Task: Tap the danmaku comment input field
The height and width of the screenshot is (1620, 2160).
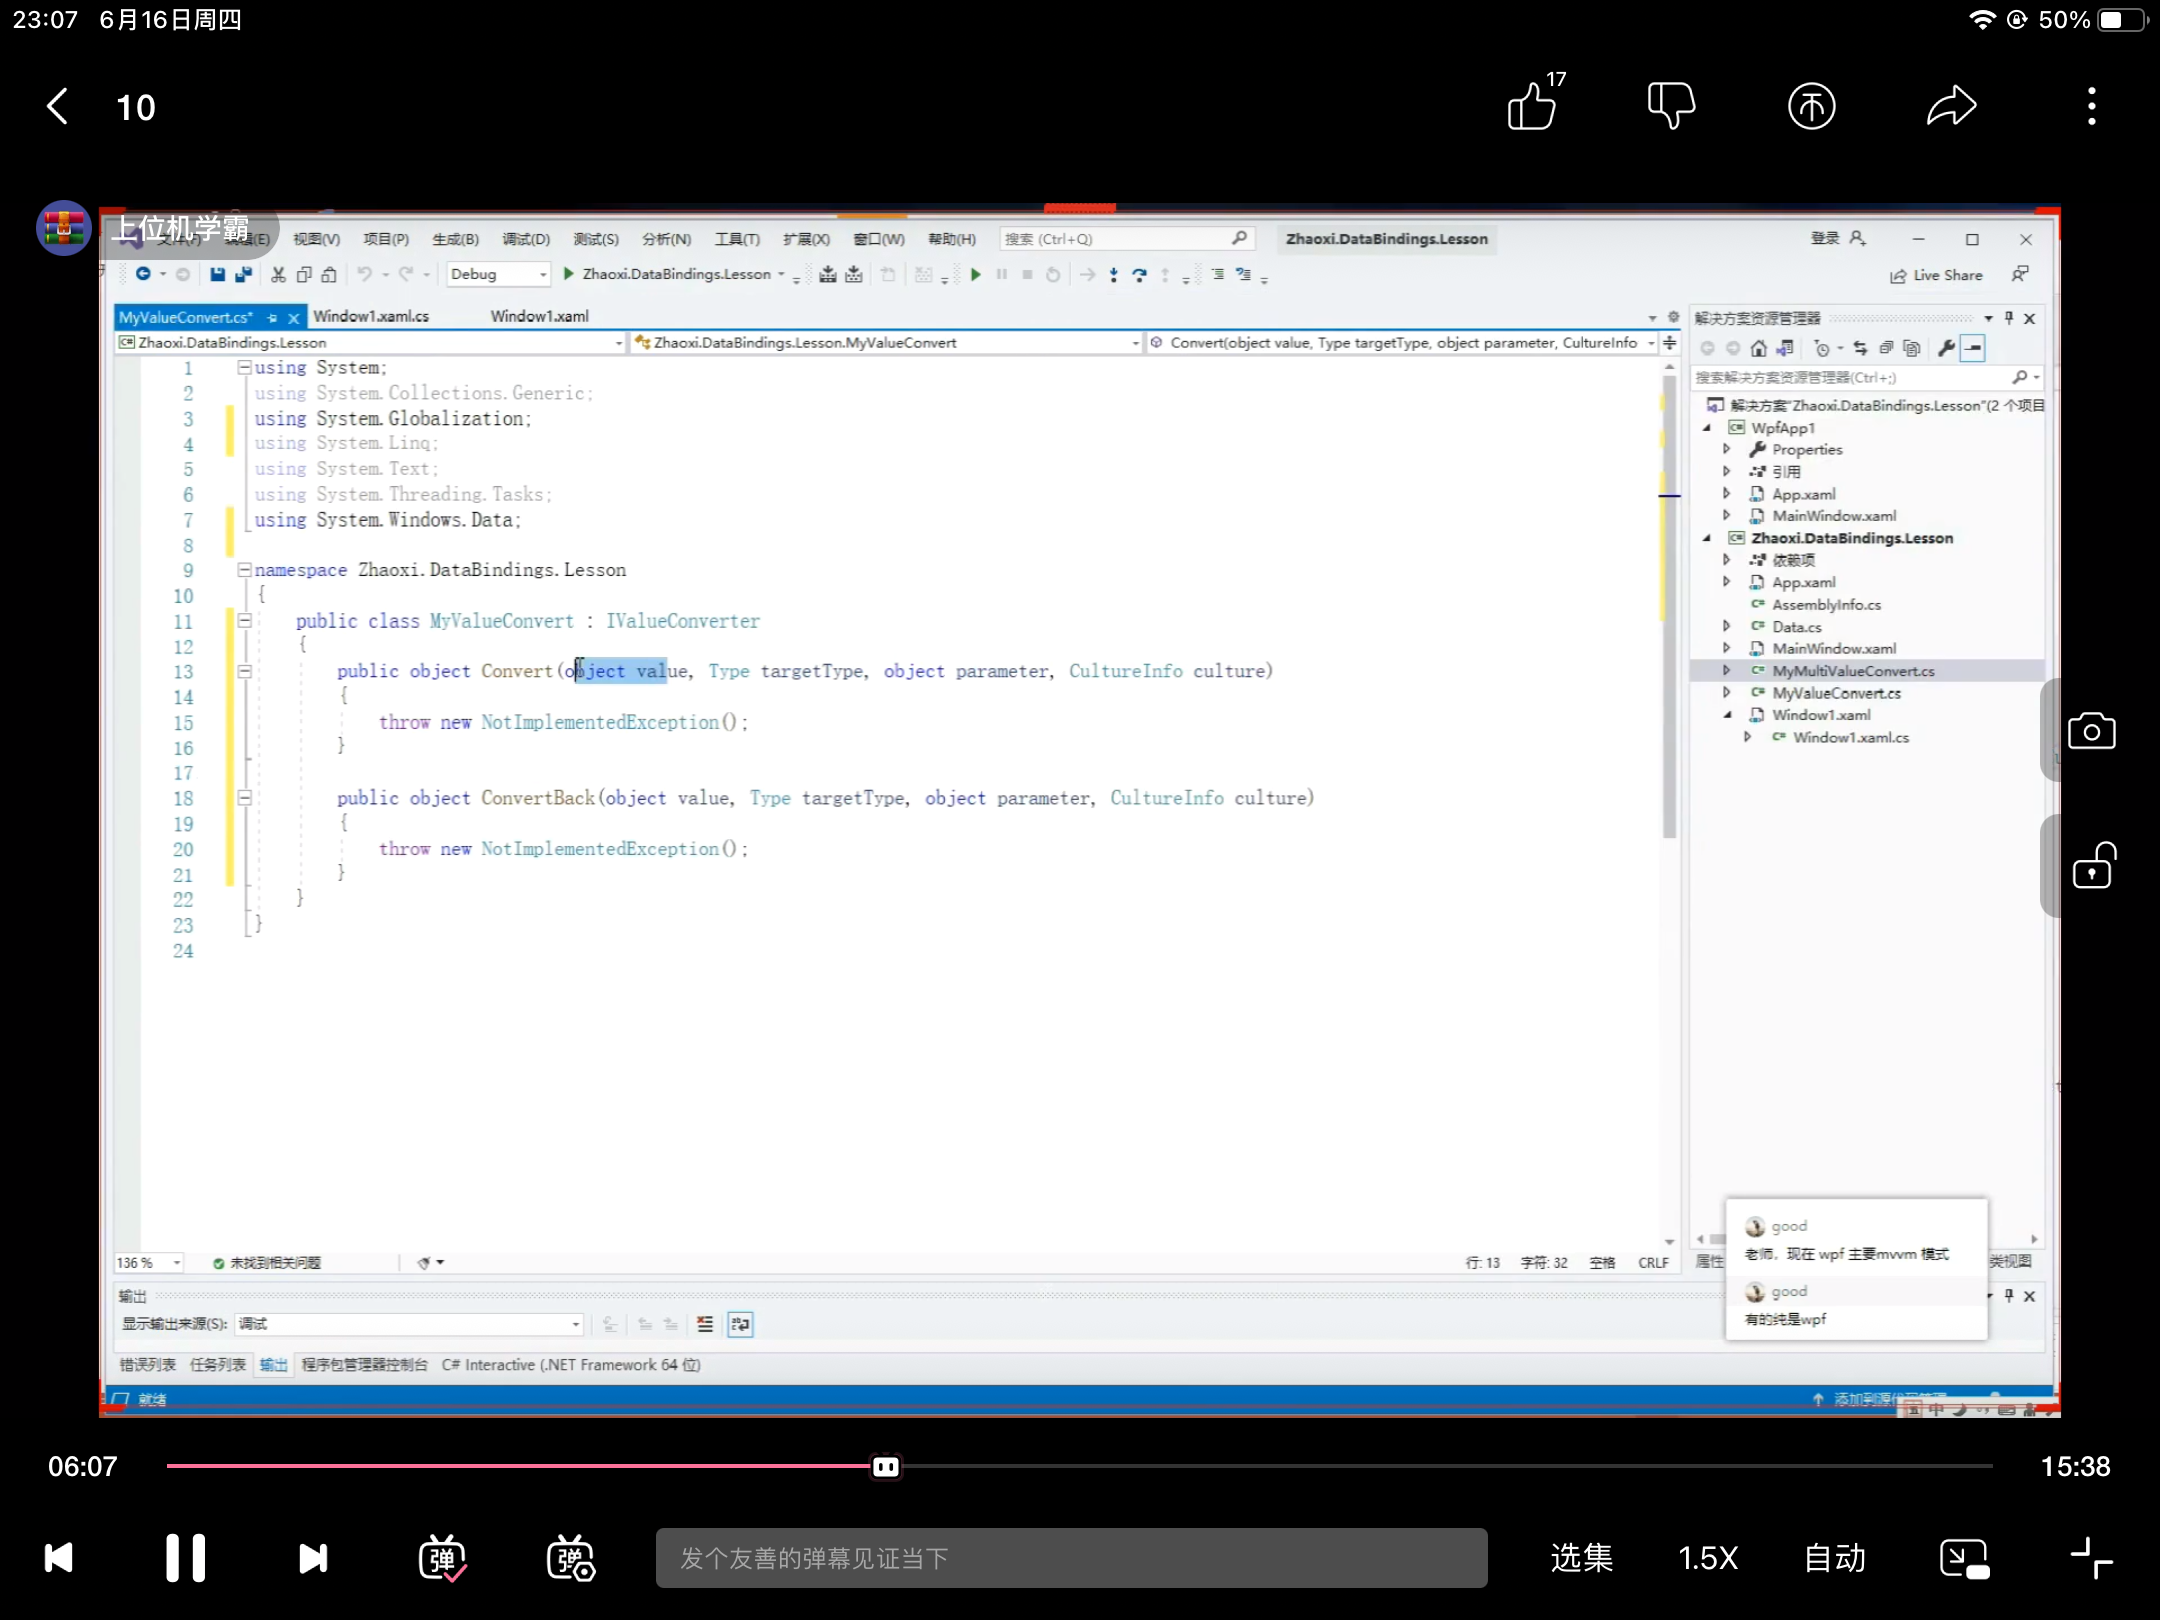Action: (x=1071, y=1558)
